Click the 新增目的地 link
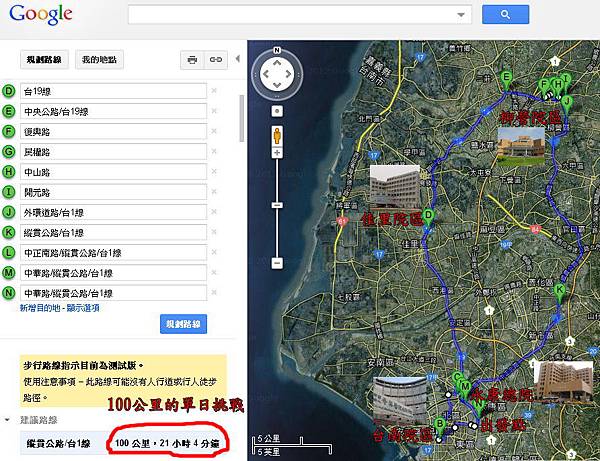Image resolution: width=600 pixels, height=461 pixels. click(x=40, y=308)
